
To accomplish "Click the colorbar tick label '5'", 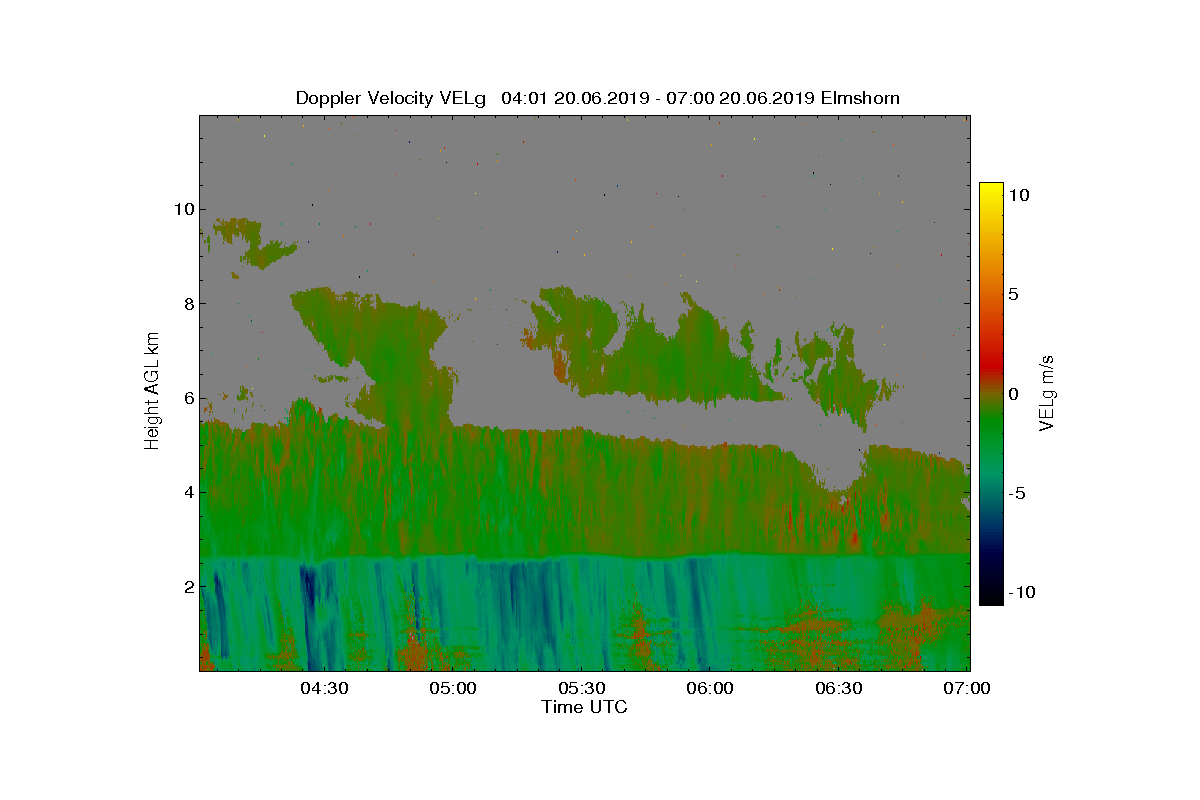I will [x=1013, y=295].
